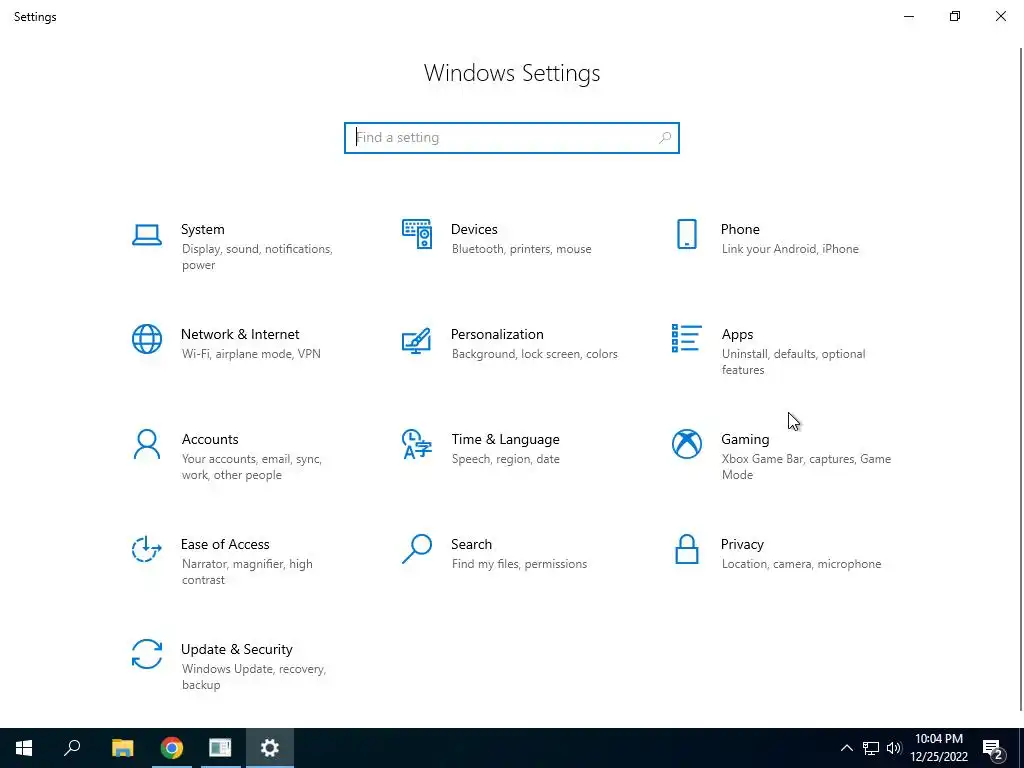Click 'Location, camera, microphone' text
Viewport: 1024px width, 768px height.
(801, 564)
